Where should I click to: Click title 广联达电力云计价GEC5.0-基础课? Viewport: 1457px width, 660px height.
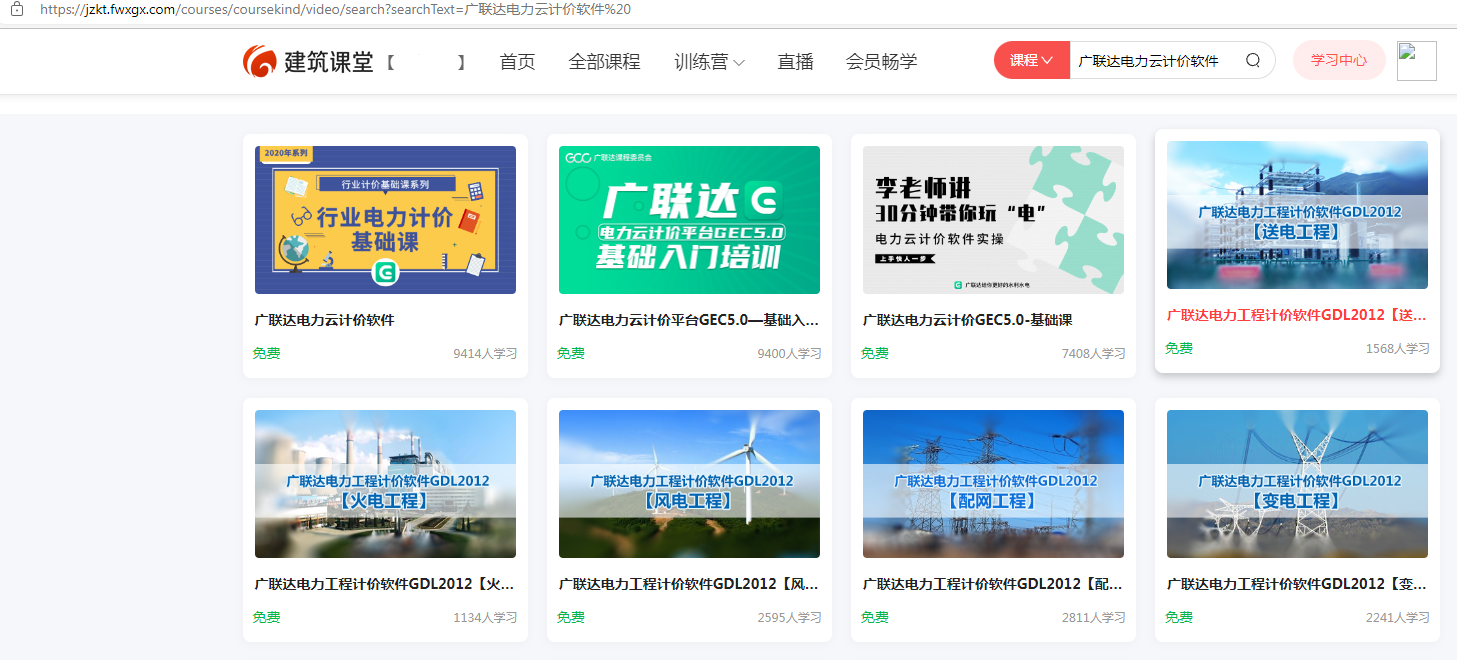[x=967, y=320]
